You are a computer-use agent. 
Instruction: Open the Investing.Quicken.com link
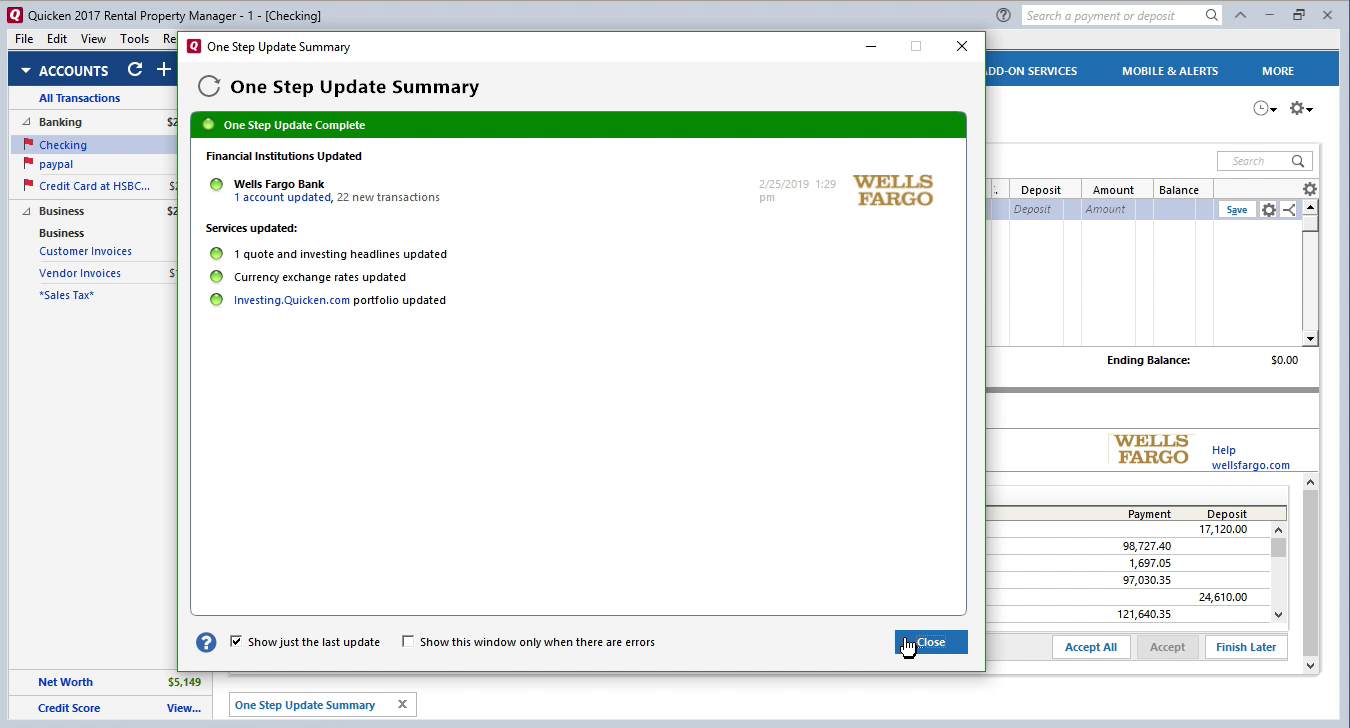[292, 300]
